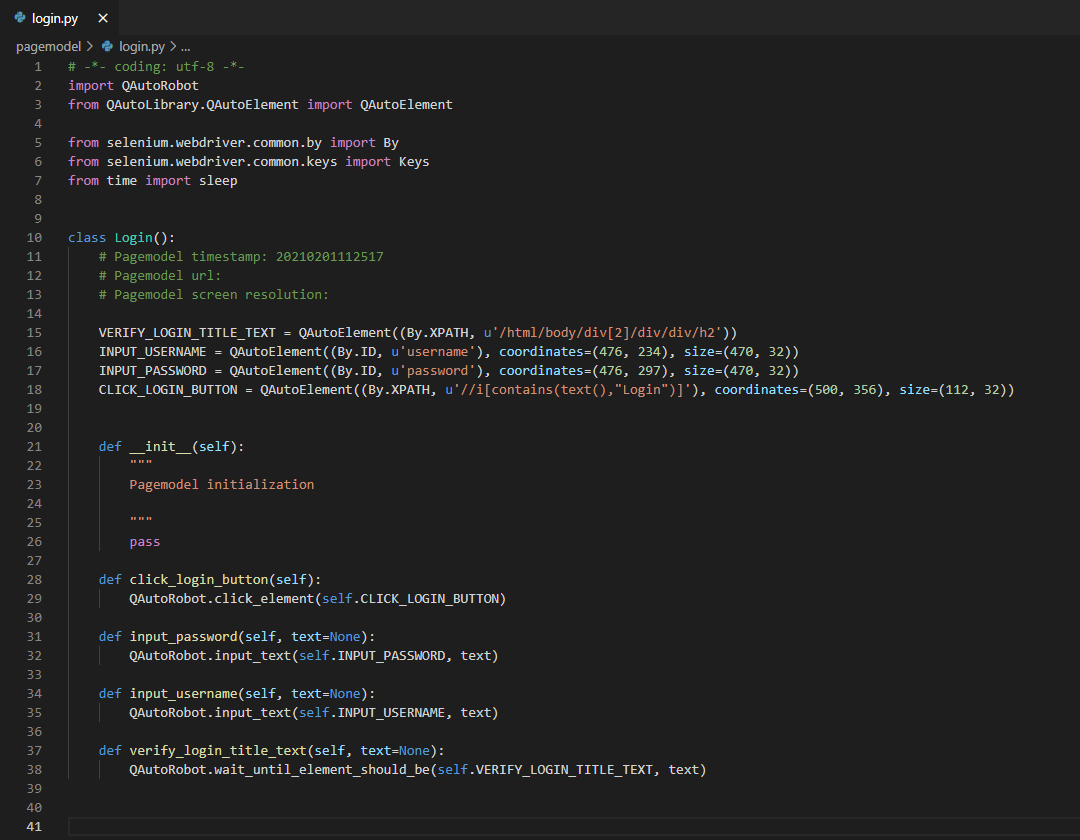Close the login.py tab
The width and height of the screenshot is (1080, 840).
[103, 19]
